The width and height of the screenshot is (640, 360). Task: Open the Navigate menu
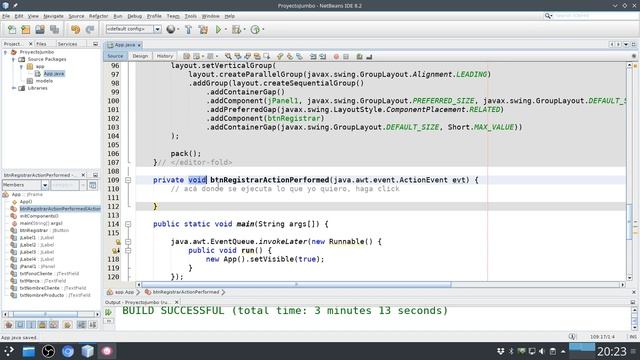53,16
